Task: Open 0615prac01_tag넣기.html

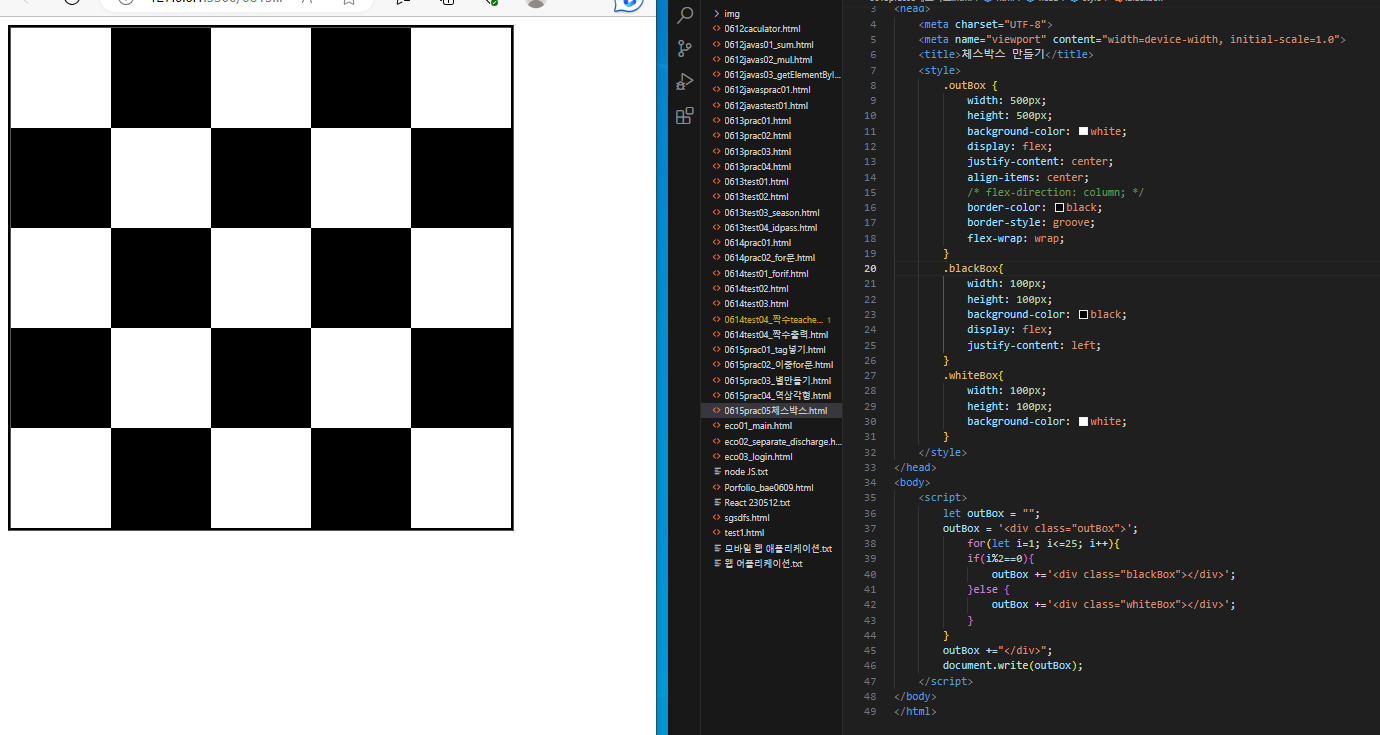Action: (x=775, y=350)
